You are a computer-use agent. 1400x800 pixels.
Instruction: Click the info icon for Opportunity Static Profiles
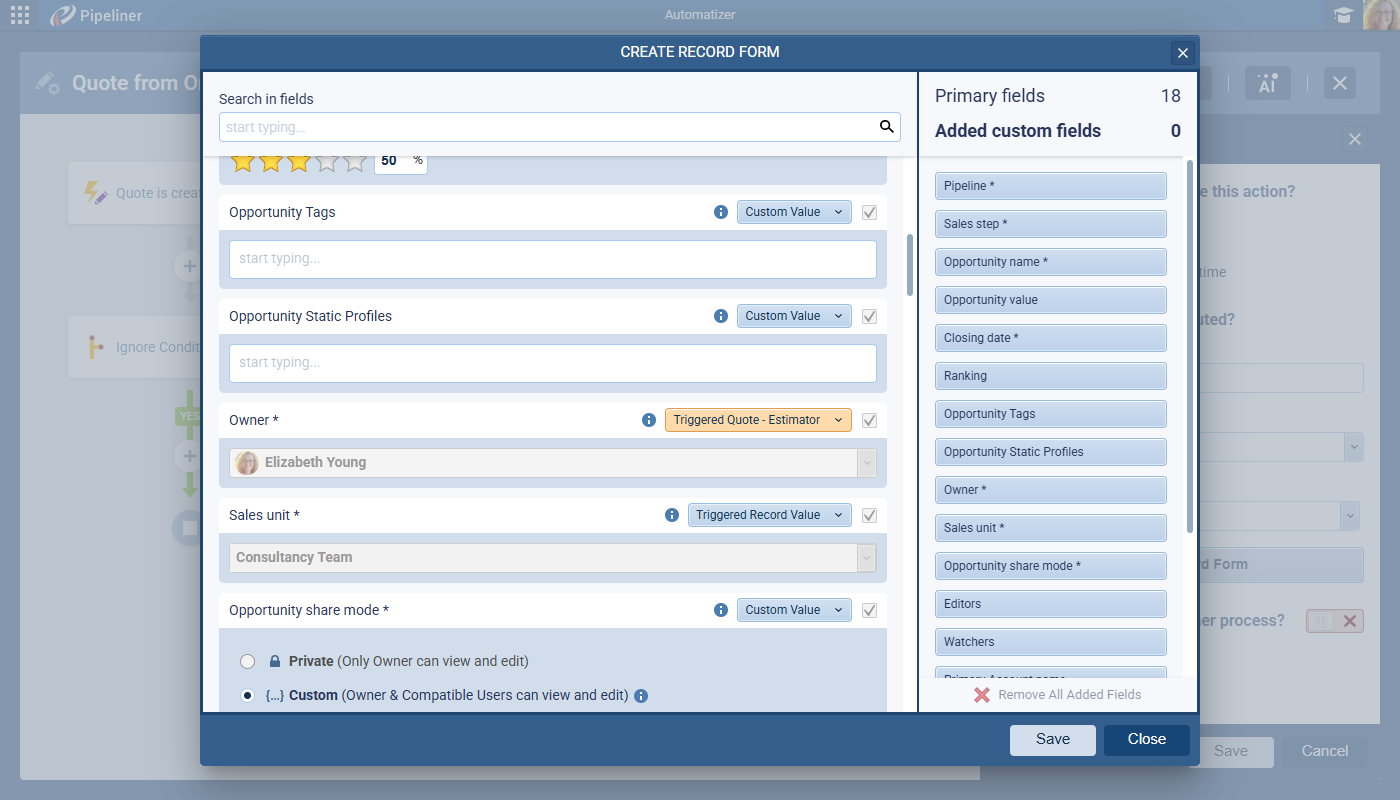tap(721, 316)
